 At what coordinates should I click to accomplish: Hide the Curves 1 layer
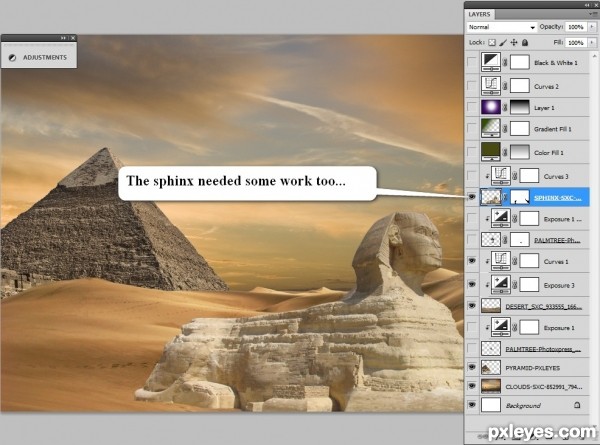tap(472, 261)
